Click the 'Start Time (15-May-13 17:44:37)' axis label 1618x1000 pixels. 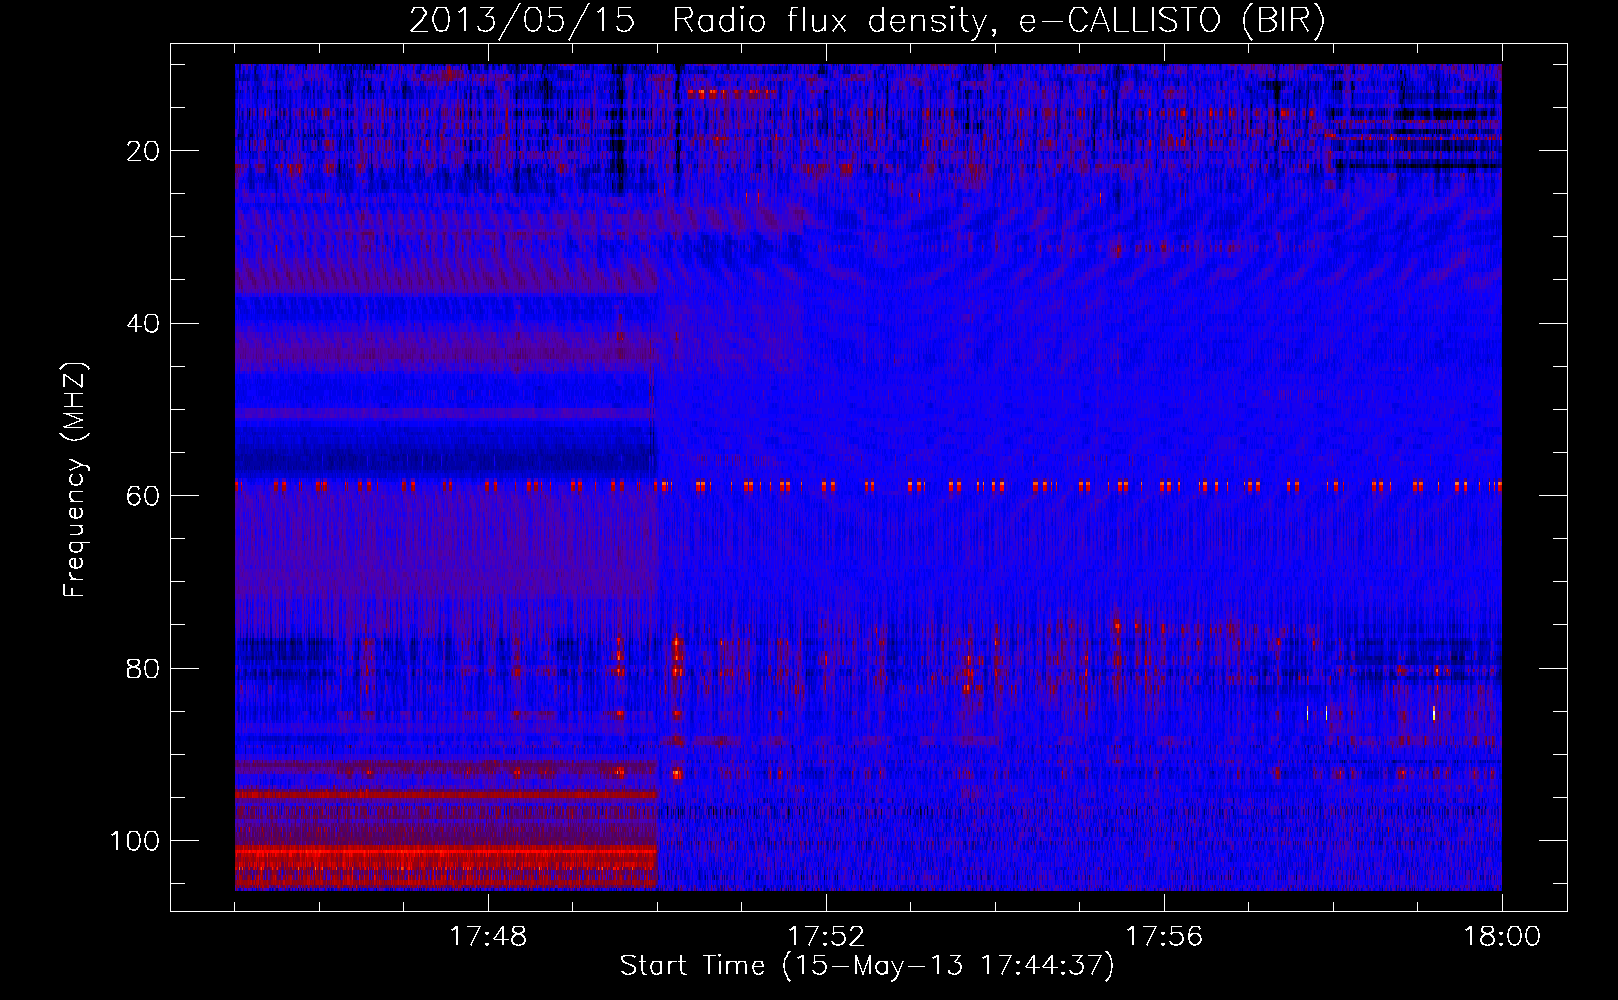pos(867,966)
